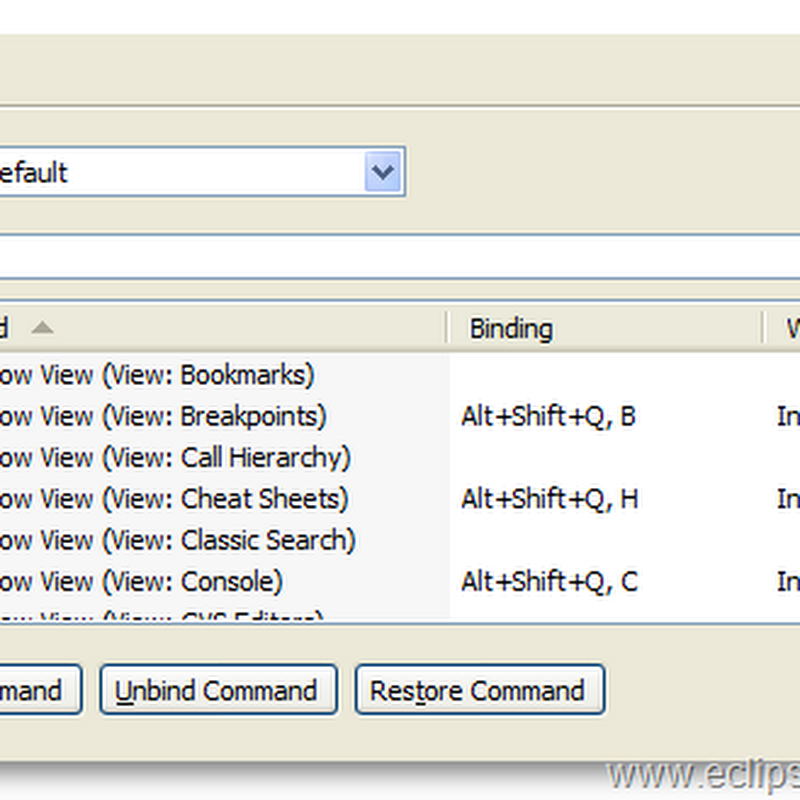
Task: Click the sort arrow on the Command column
Action: click(x=42, y=328)
